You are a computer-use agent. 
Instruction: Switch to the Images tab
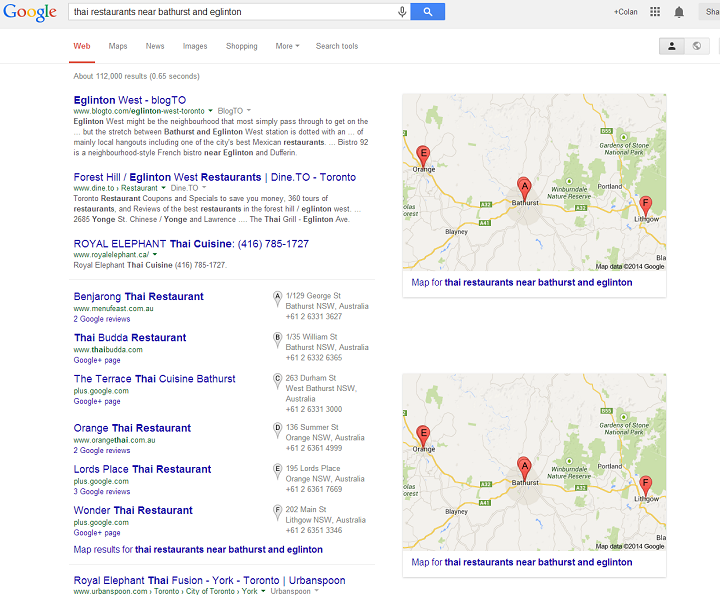tap(195, 46)
